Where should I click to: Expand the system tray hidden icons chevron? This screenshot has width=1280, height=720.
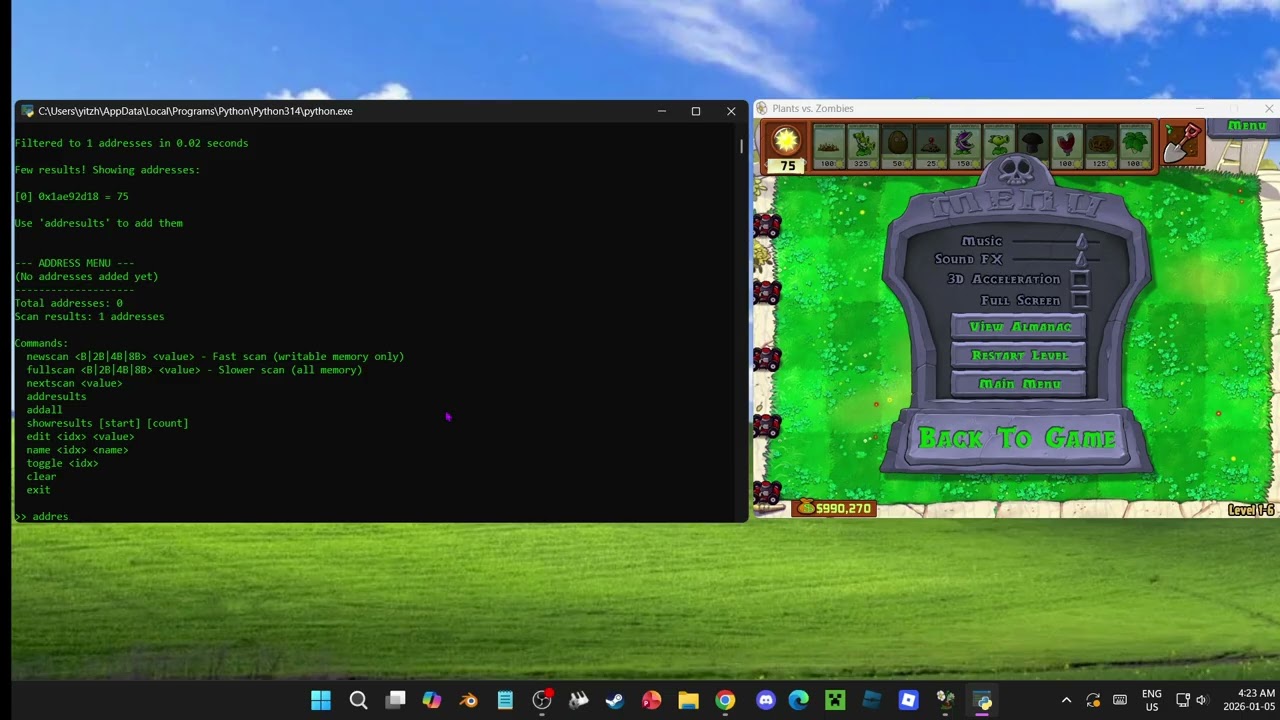[x=1066, y=700]
